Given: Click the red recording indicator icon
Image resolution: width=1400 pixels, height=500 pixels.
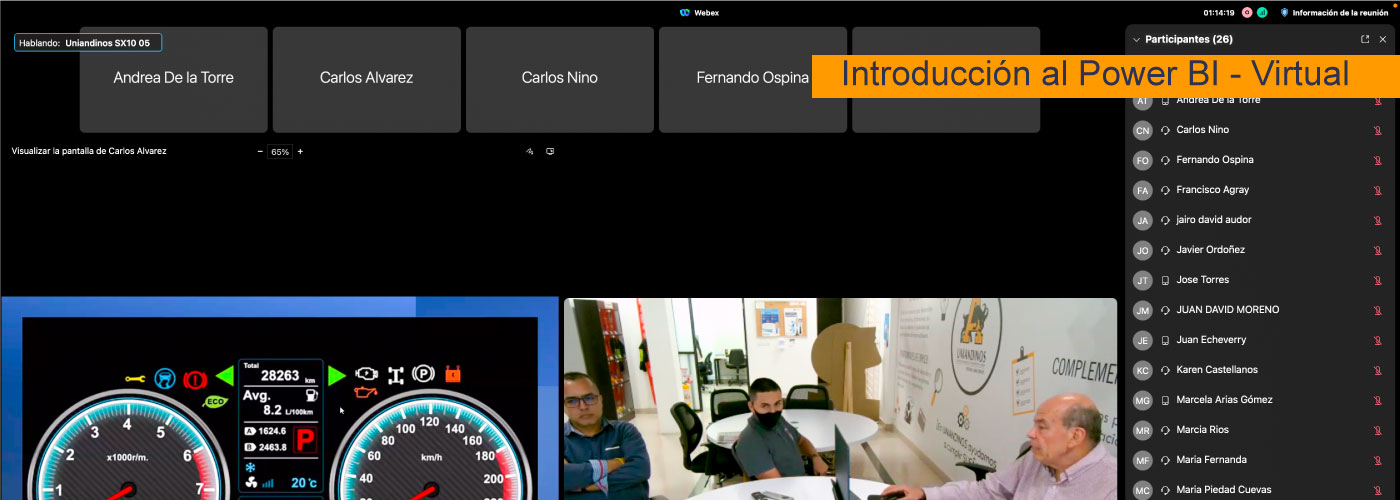Looking at the screenshot, I should [x=1247, y=13].
